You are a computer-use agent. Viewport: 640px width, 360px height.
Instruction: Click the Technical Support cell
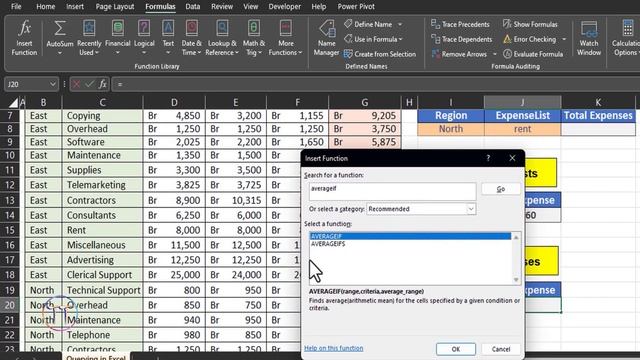click(102, 290)
